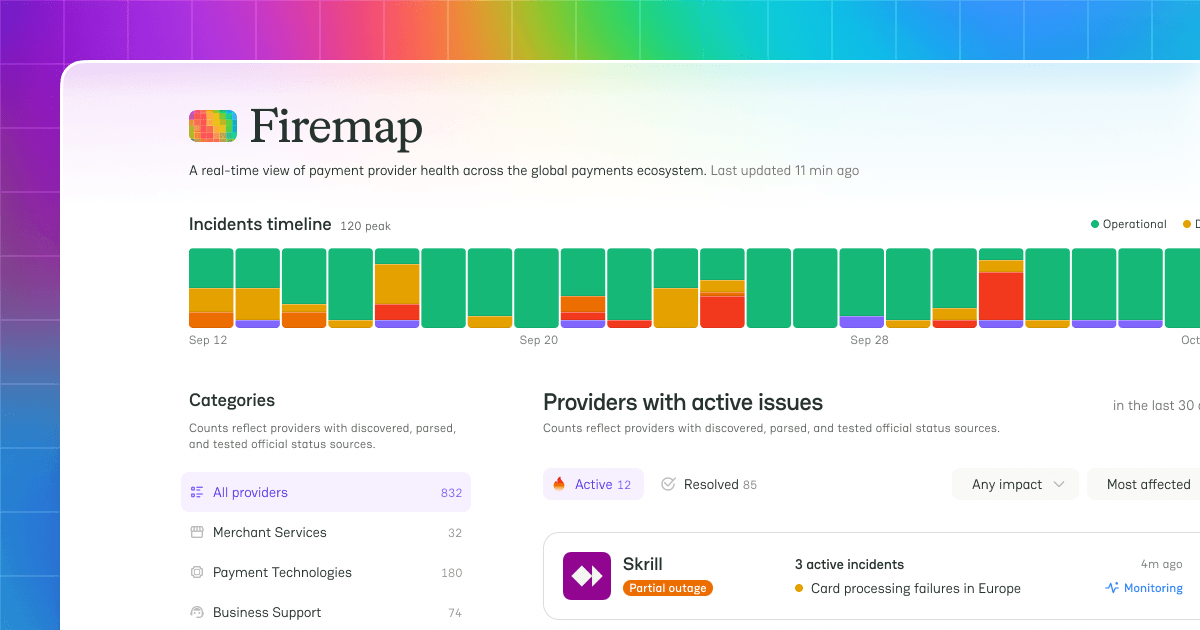Click the 832 count for All providers

(x=451, y=493)
